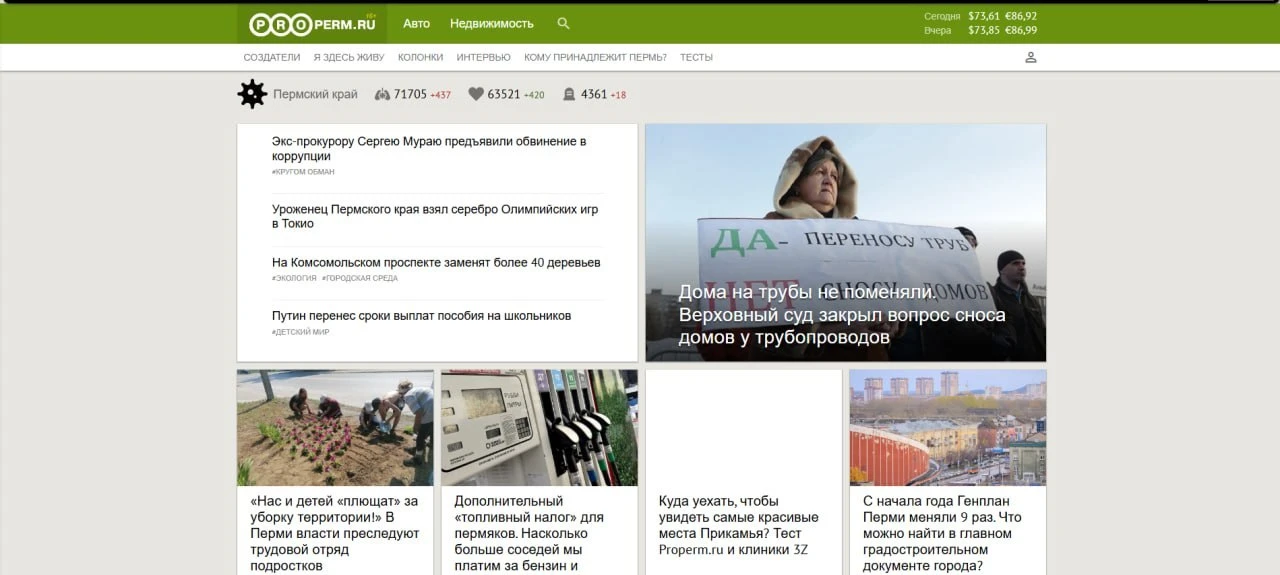Click the recovered count 63521
The width and height of the screenshot is (1280, 575).
(x=504, y=94)
